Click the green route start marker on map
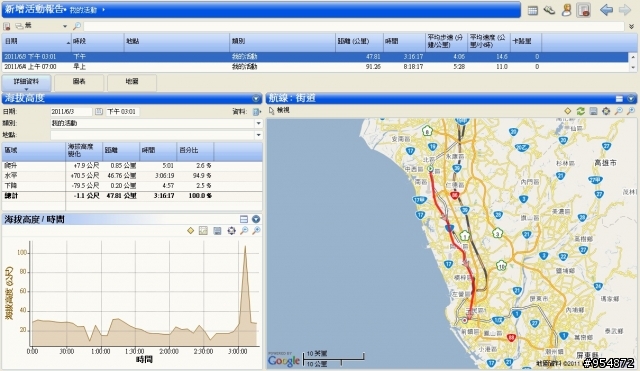 click(x=430, y=169)
